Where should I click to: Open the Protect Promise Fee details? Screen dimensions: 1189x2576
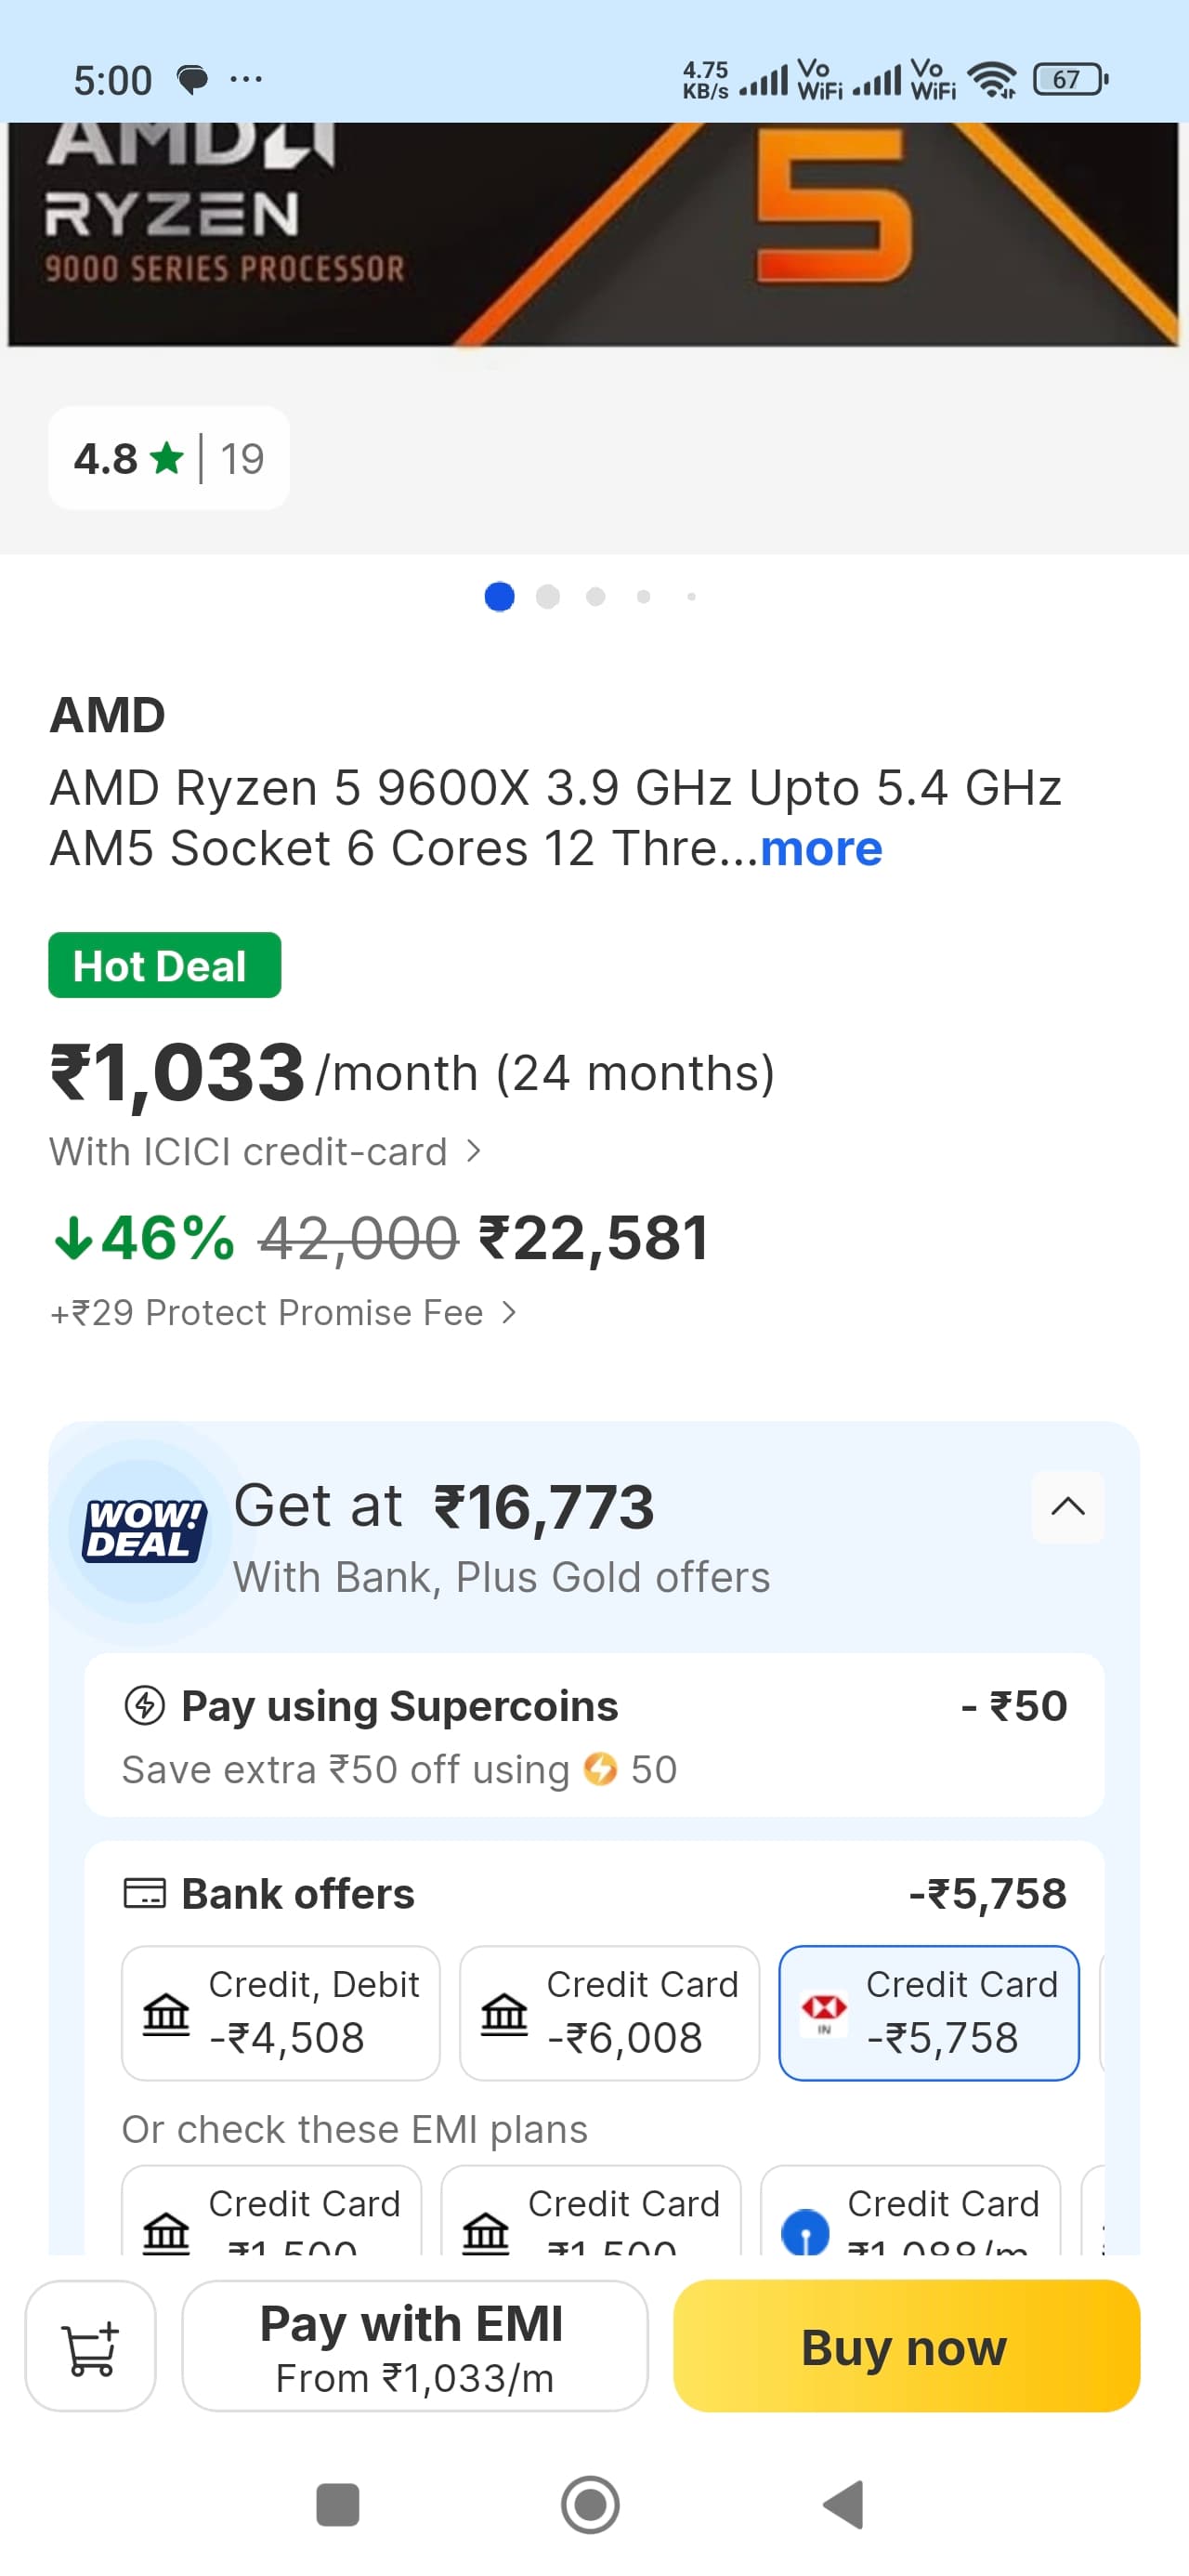(284, 1312)
